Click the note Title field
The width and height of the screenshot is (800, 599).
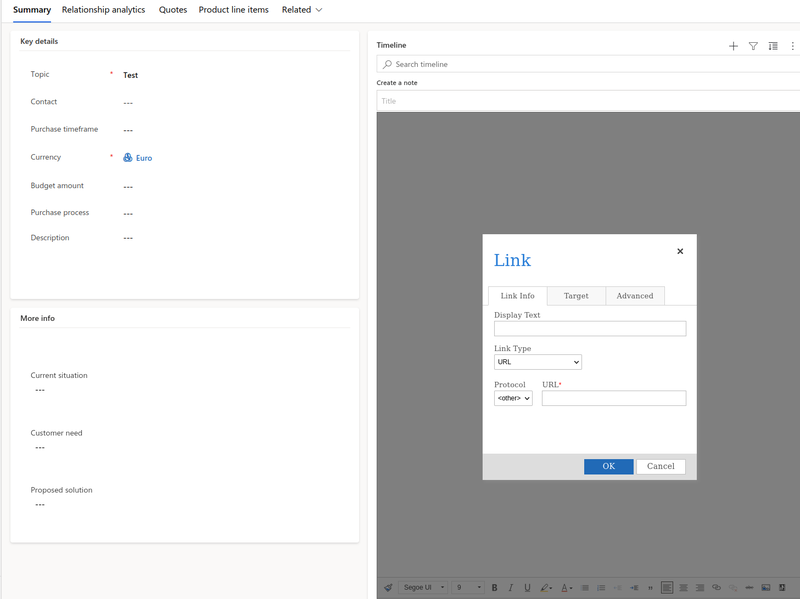tap(588, 101)
